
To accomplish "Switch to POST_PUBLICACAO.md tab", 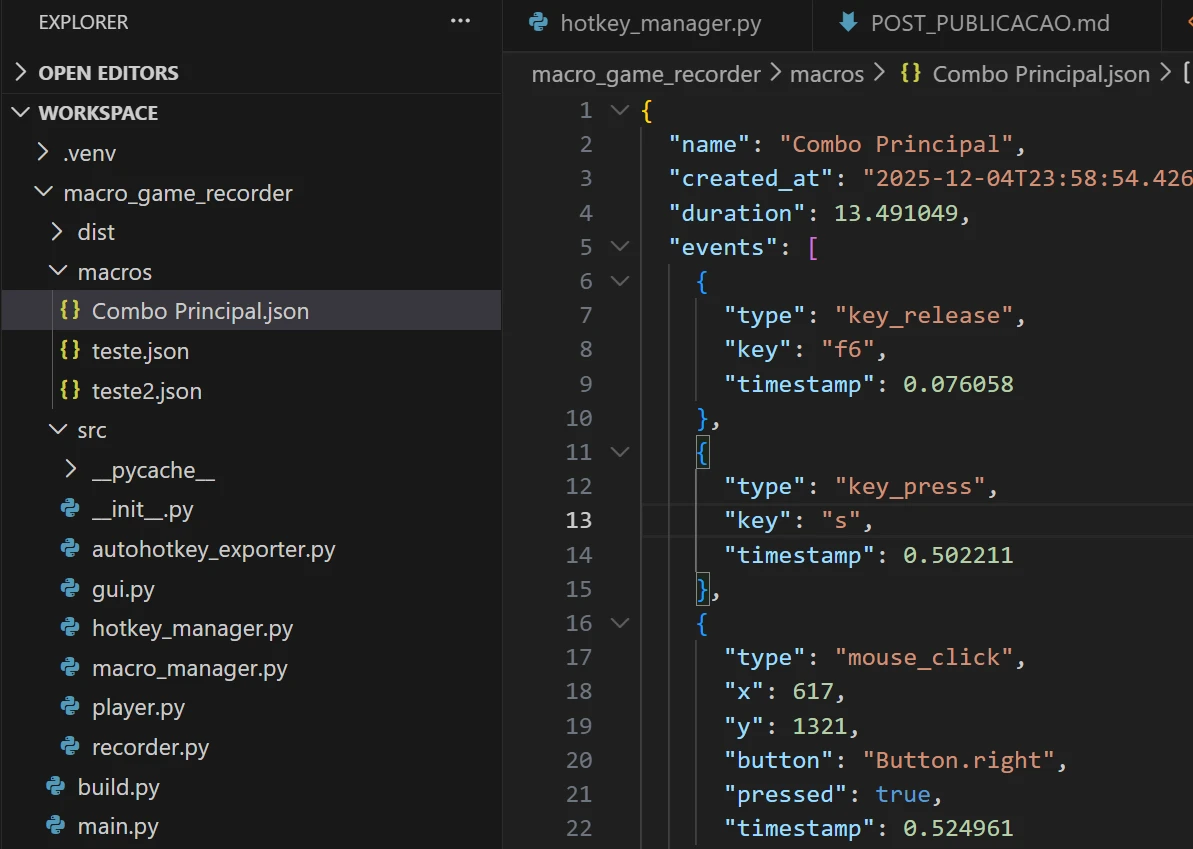I will point(990,23).
